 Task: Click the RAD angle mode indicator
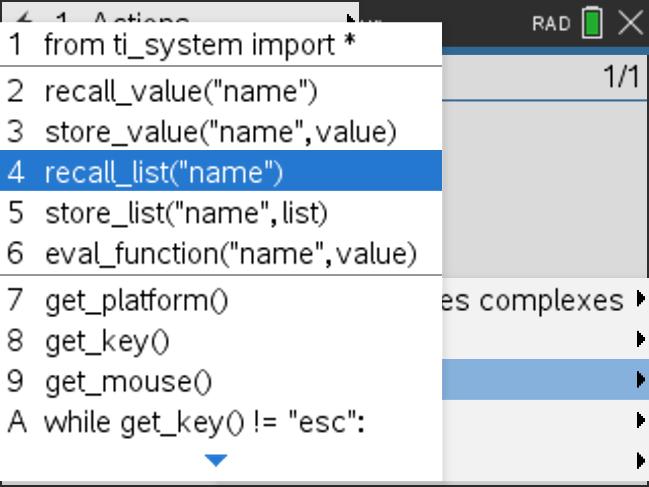[551, 22]
